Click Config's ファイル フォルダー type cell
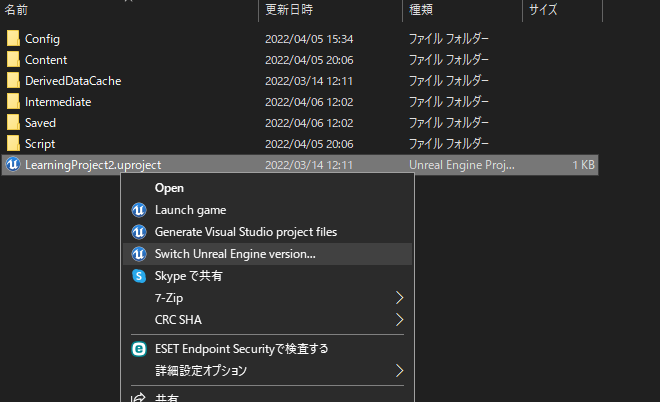Viewport: 660px width, 402px height. tap(449, 39)
